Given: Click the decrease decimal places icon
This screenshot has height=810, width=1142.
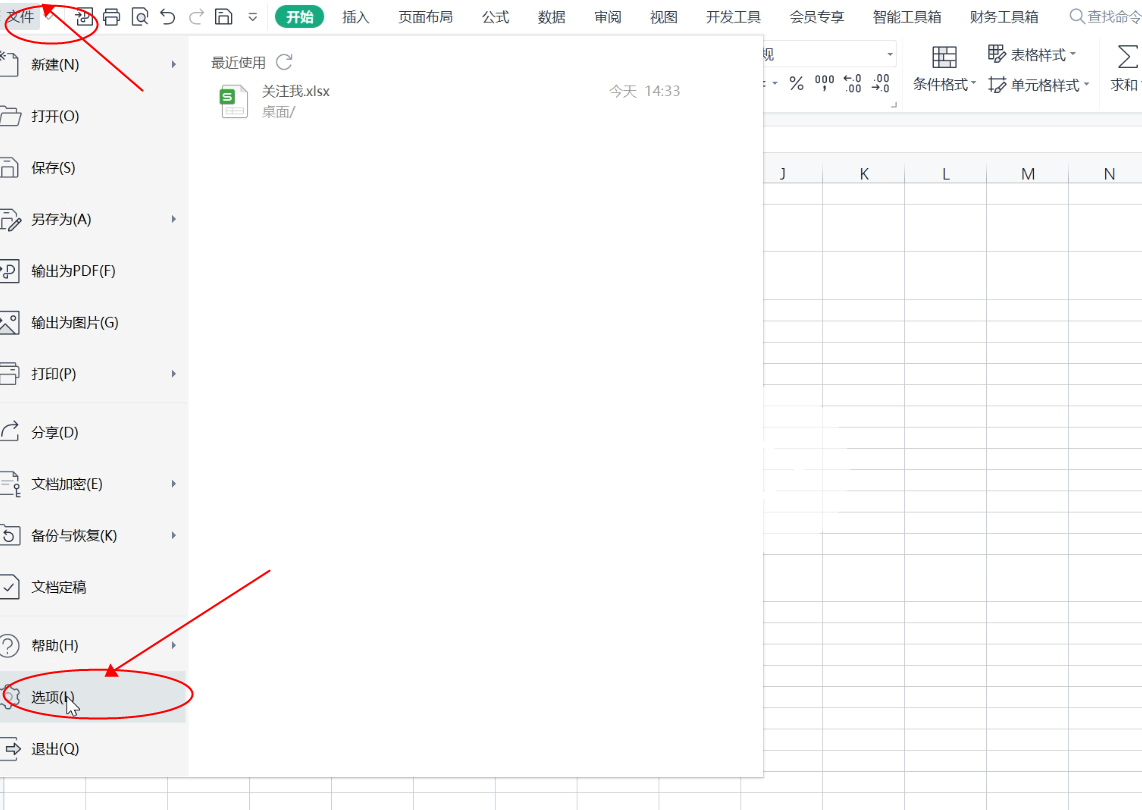Looking at the screenshot, I should coord(881,84).
